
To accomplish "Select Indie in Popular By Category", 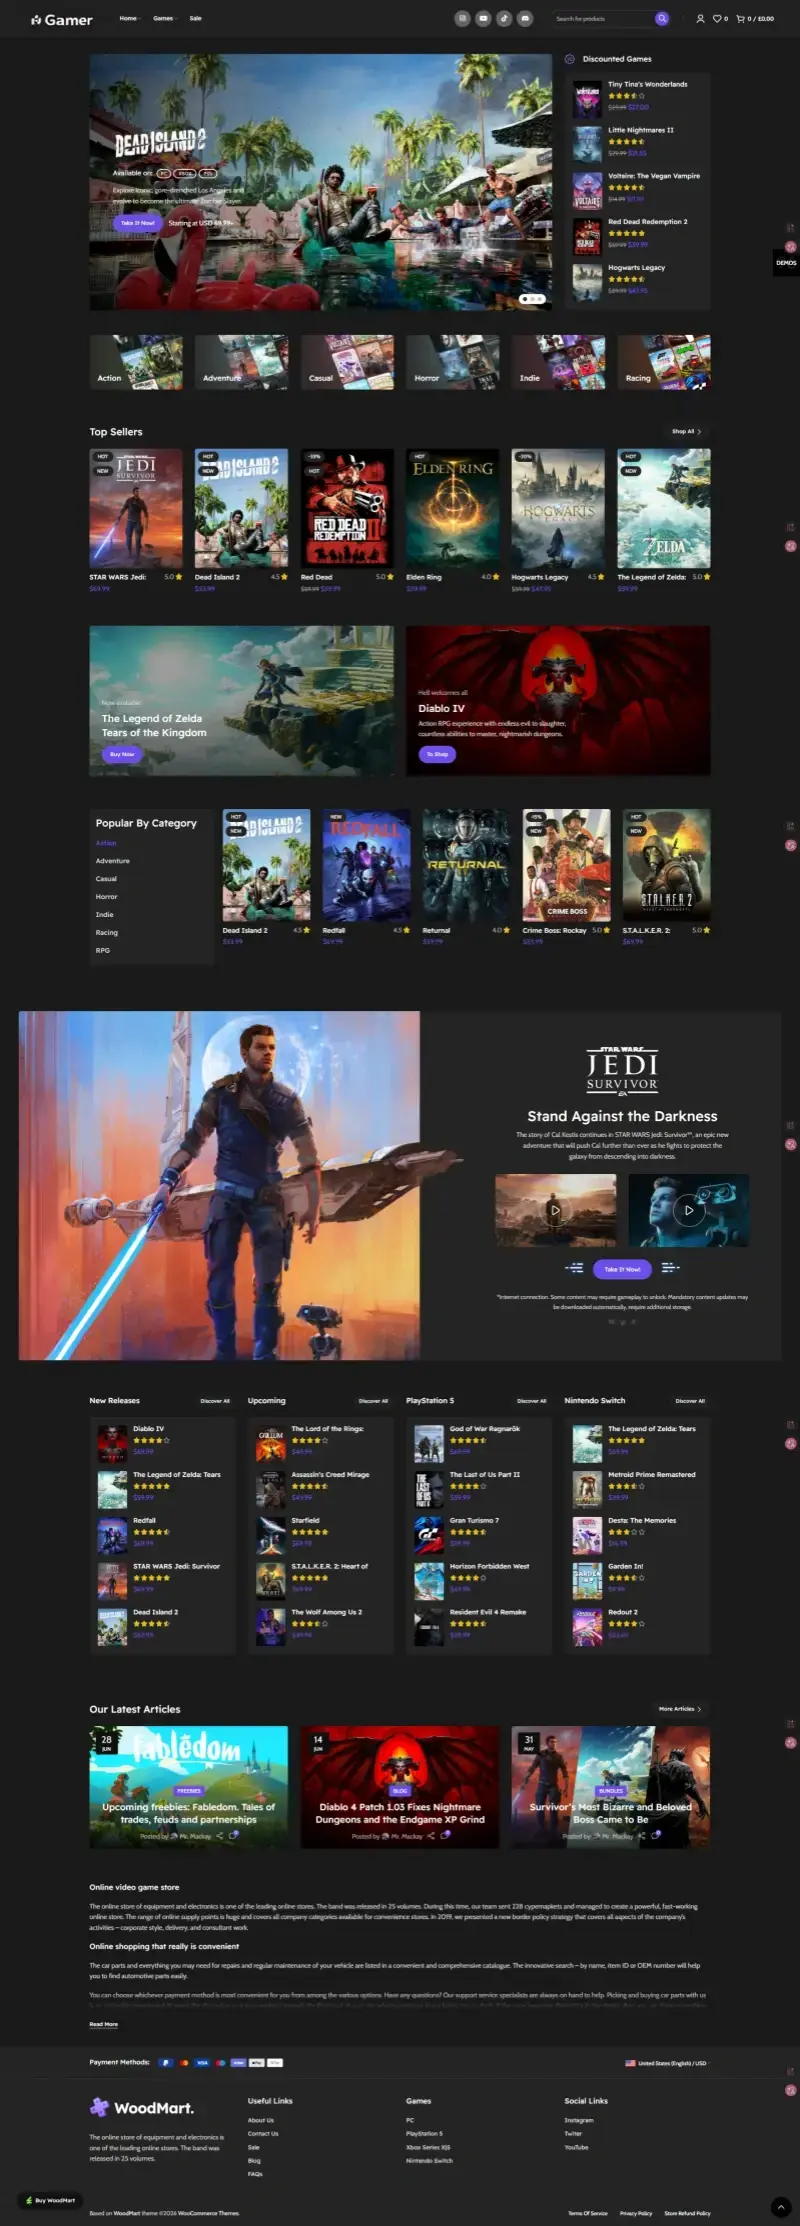I will point(105,915).
